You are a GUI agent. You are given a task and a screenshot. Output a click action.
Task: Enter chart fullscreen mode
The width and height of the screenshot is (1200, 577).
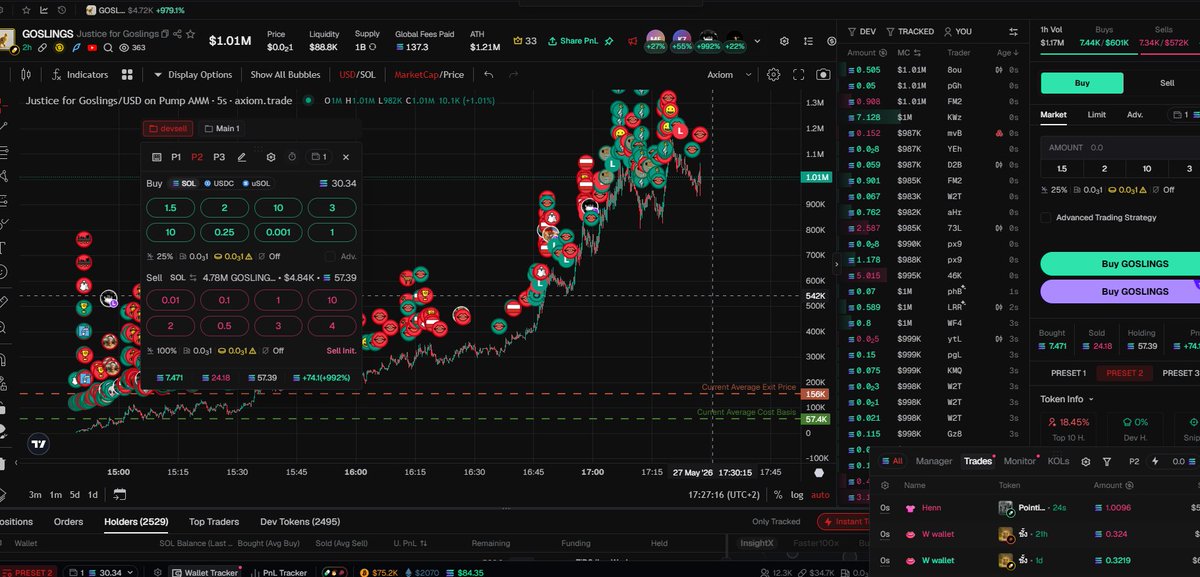pyautogui.click(x=798, y=75)
